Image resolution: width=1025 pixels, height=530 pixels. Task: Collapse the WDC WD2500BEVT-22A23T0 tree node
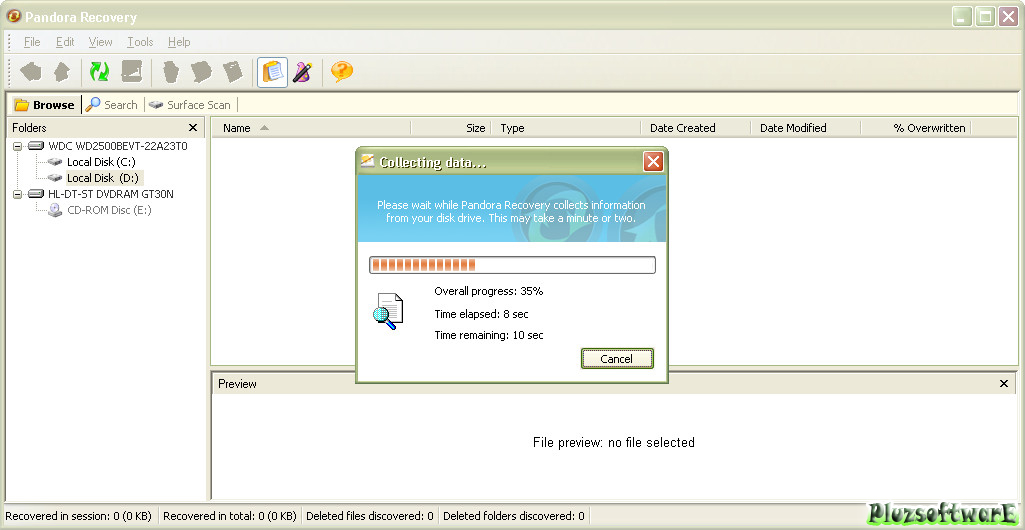point(17,146)
